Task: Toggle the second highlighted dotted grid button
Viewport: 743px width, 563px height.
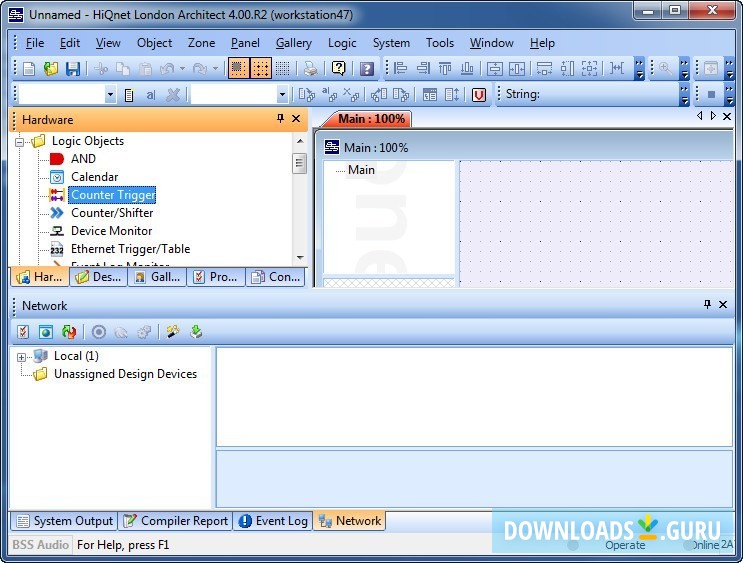Action: point(261,69)
